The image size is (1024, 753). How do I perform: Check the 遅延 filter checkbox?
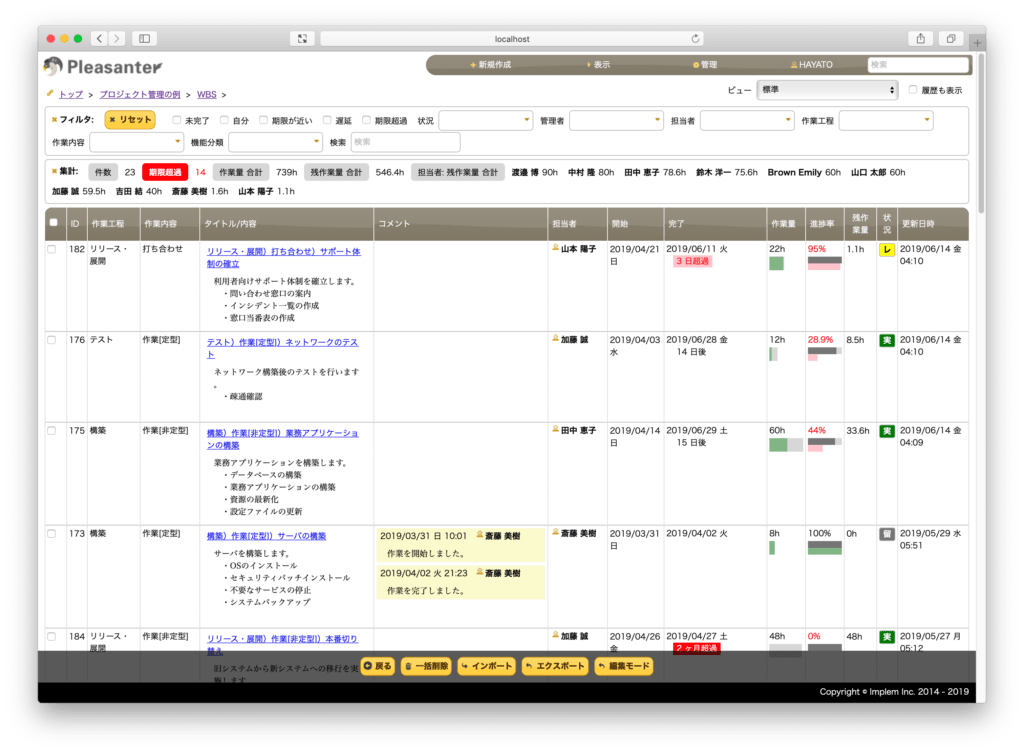327,120
